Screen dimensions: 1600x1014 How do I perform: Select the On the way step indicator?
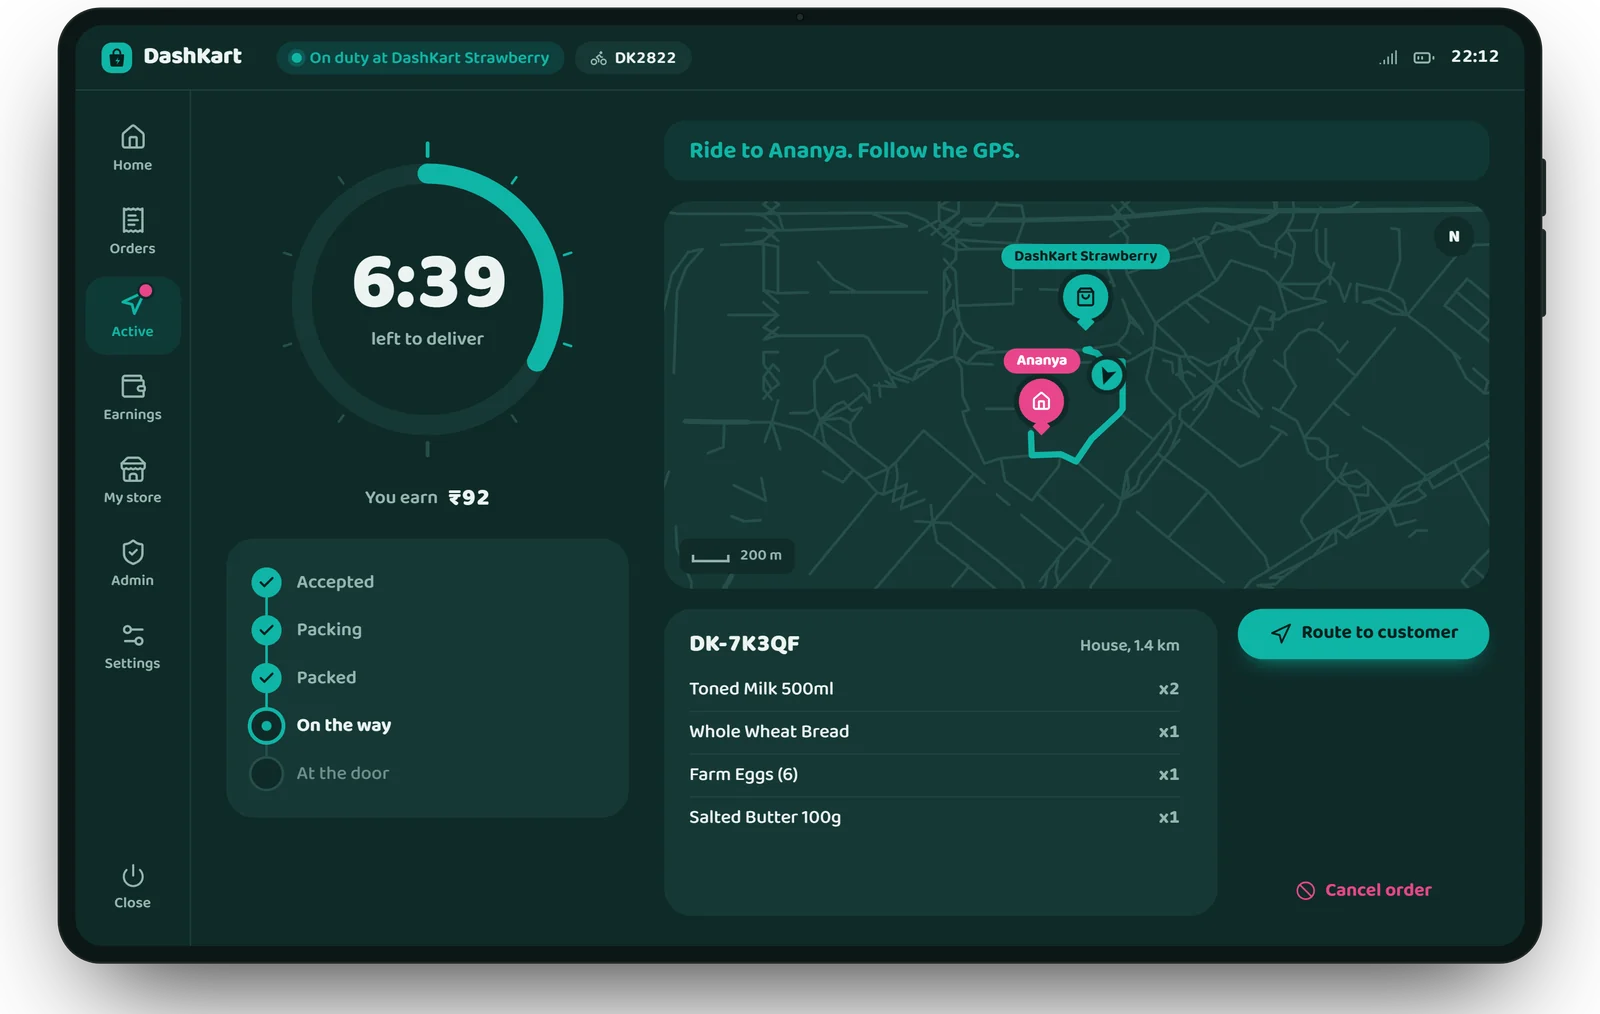[x=266, y=726]
